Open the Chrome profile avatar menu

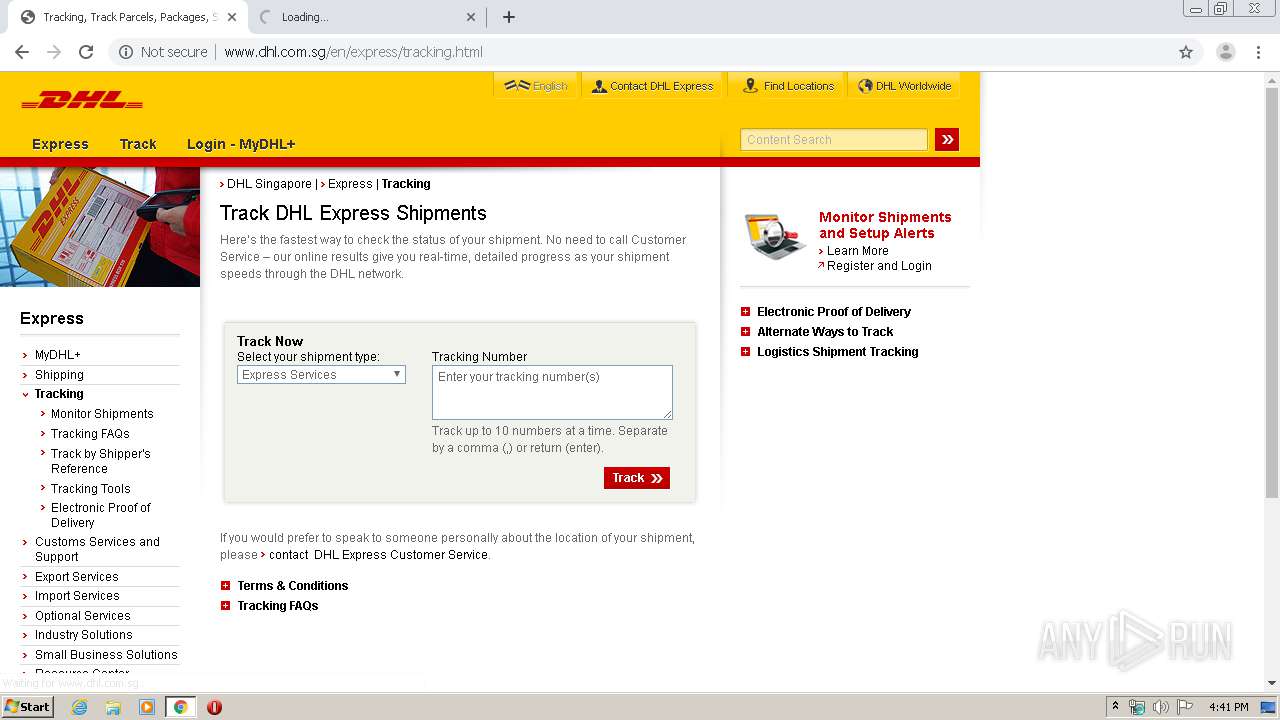tap(1225, 52)
